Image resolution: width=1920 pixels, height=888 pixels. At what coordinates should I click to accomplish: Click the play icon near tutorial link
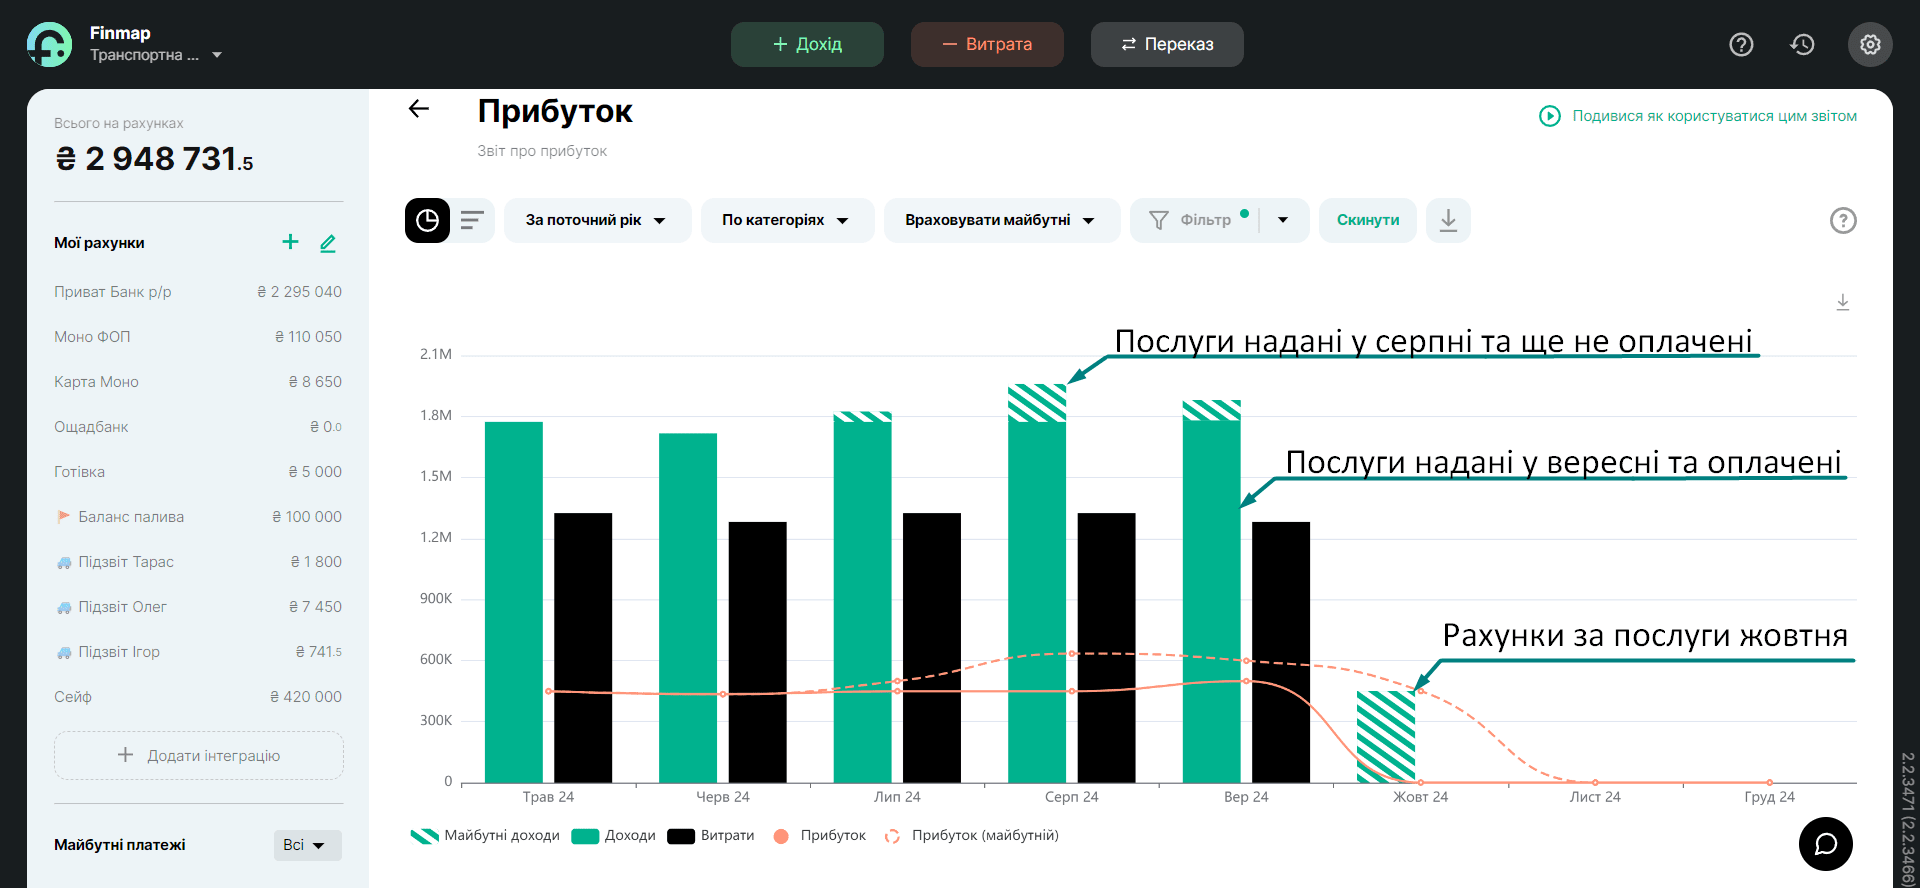click(1550, 116)
